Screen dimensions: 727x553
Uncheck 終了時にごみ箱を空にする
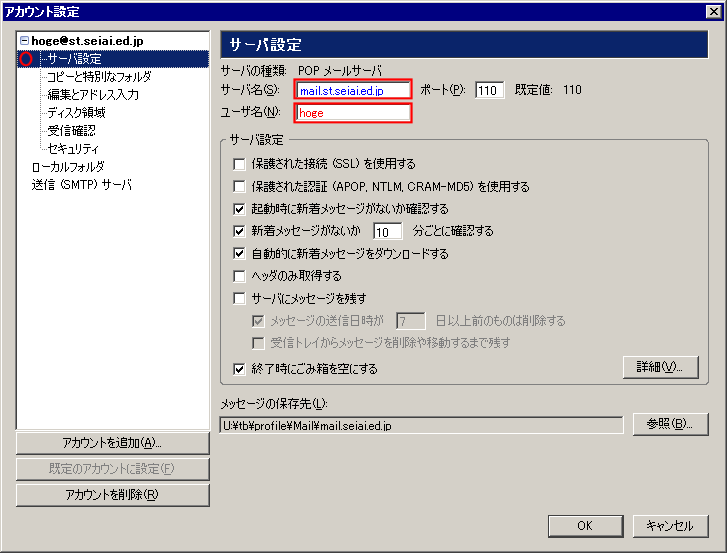point(239,369)
